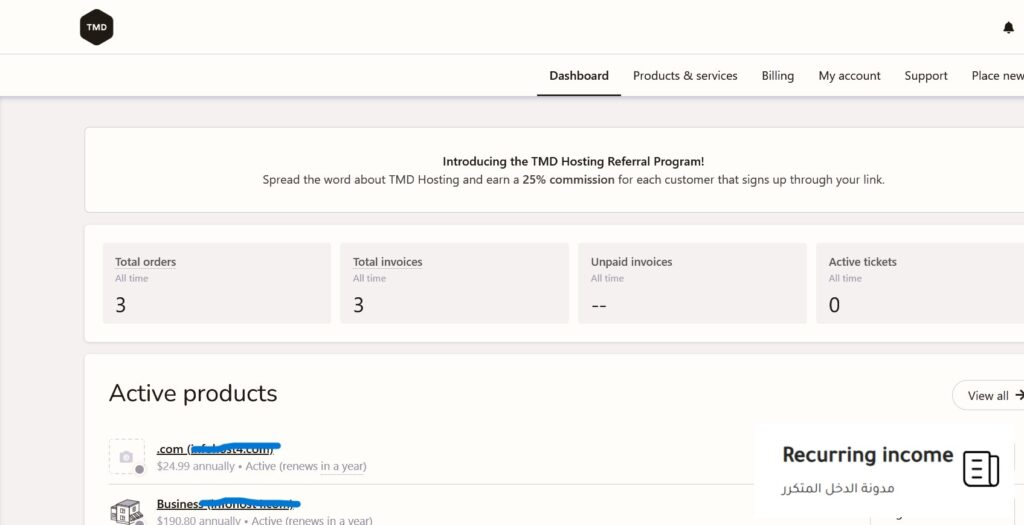Image resolution: width=1024 pixels, height=525 pixels.
Task: Click the 'Active products' heading
Action: (x=193, y=393)
